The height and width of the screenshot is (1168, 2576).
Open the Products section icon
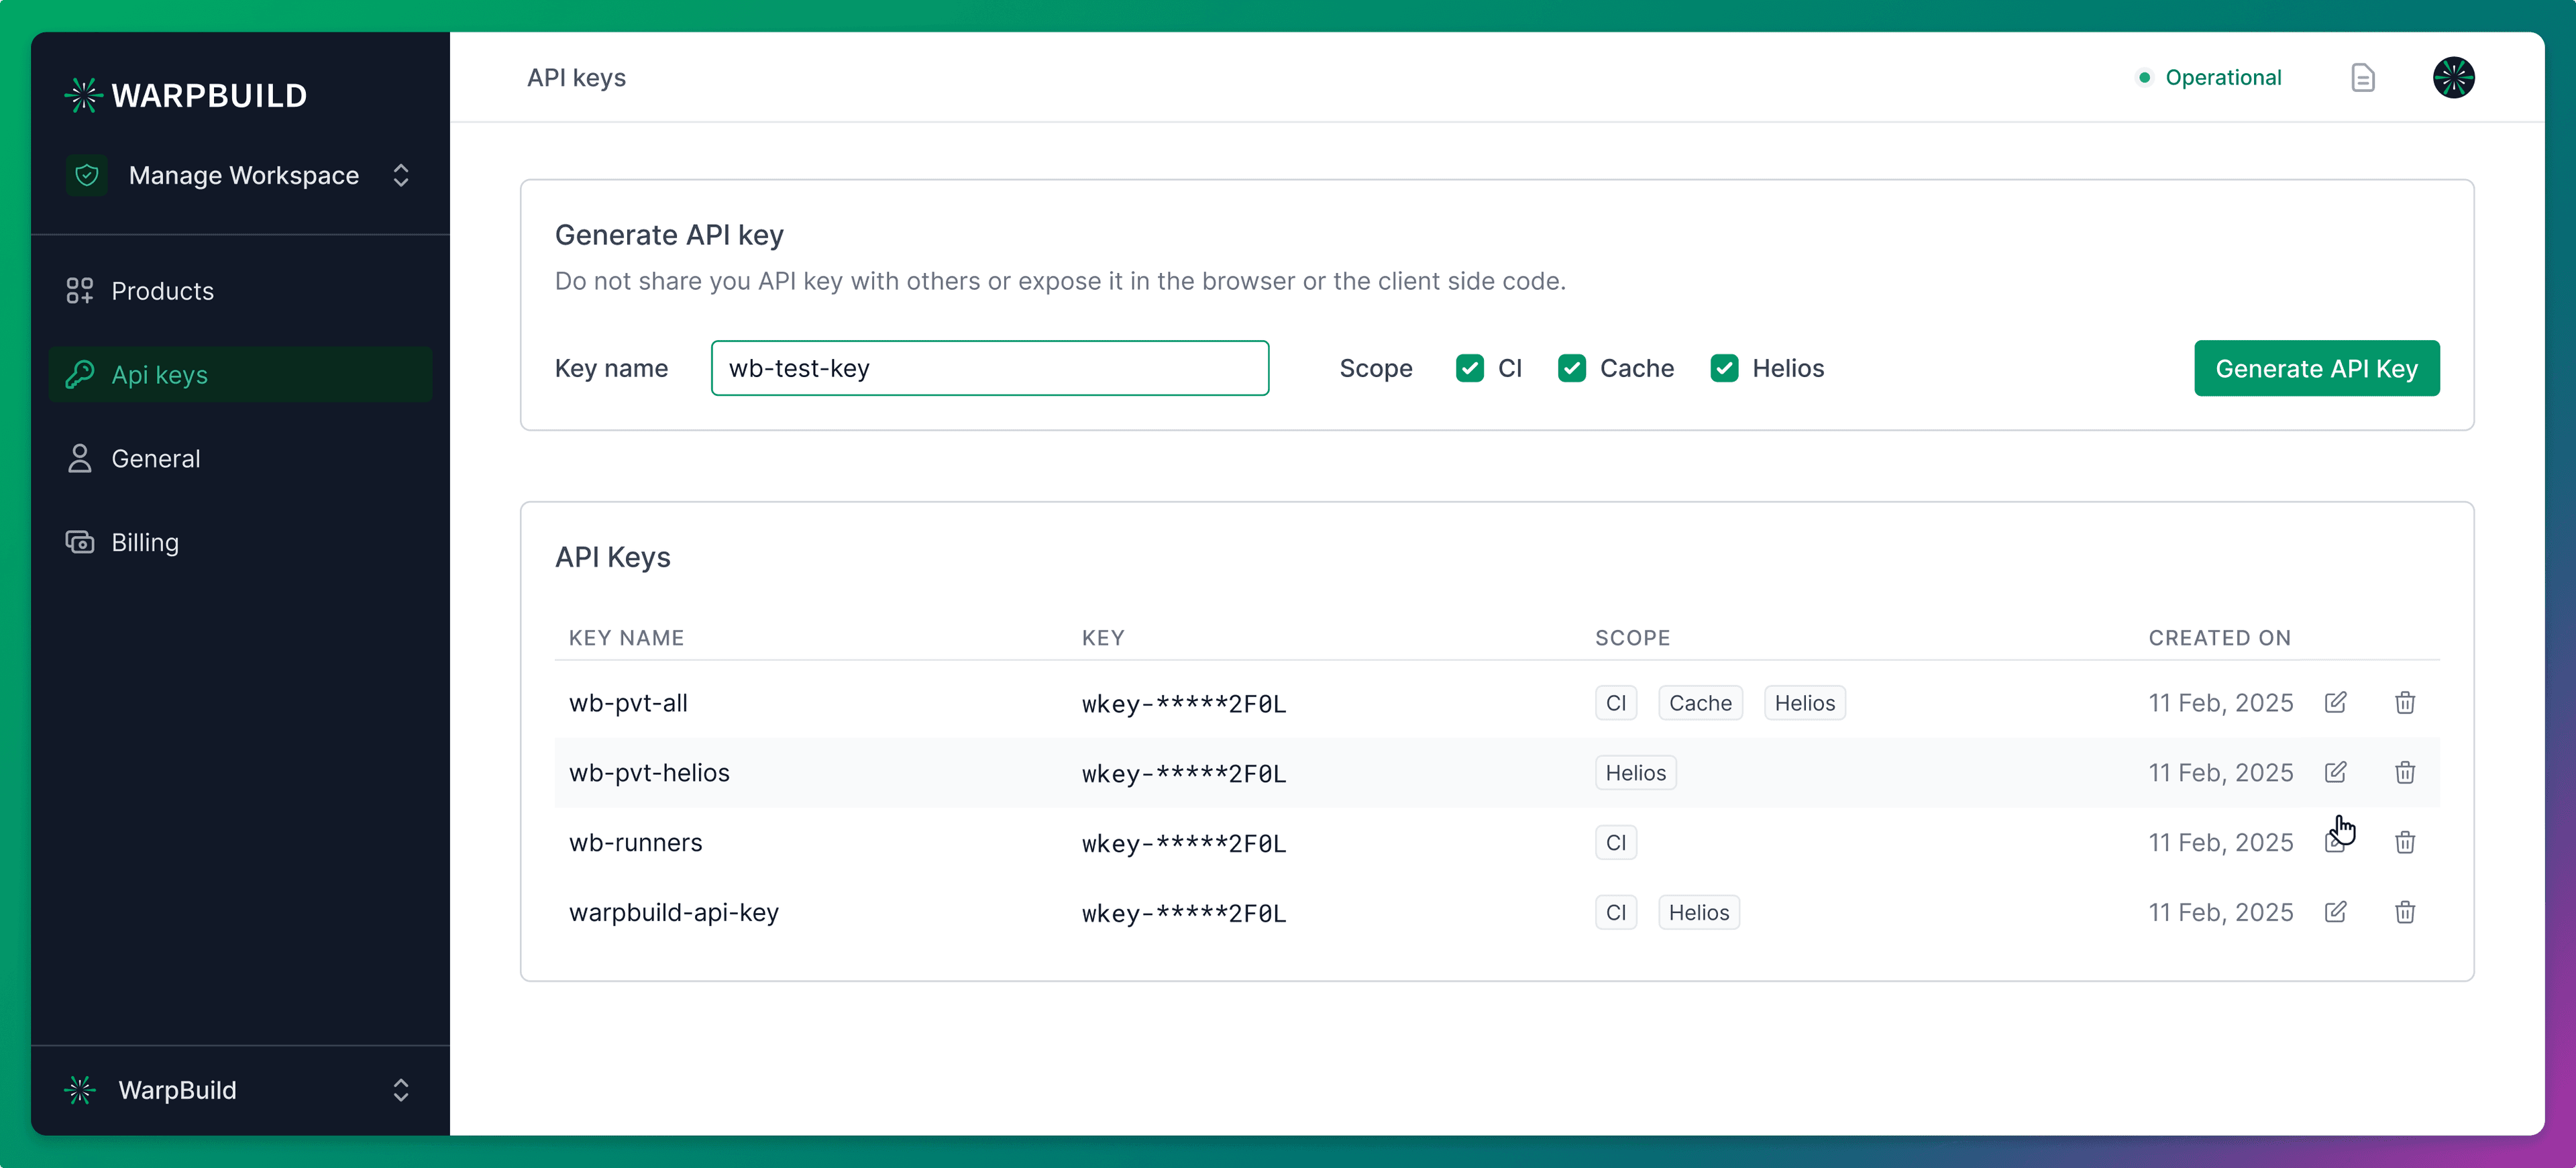coord(80,290)
